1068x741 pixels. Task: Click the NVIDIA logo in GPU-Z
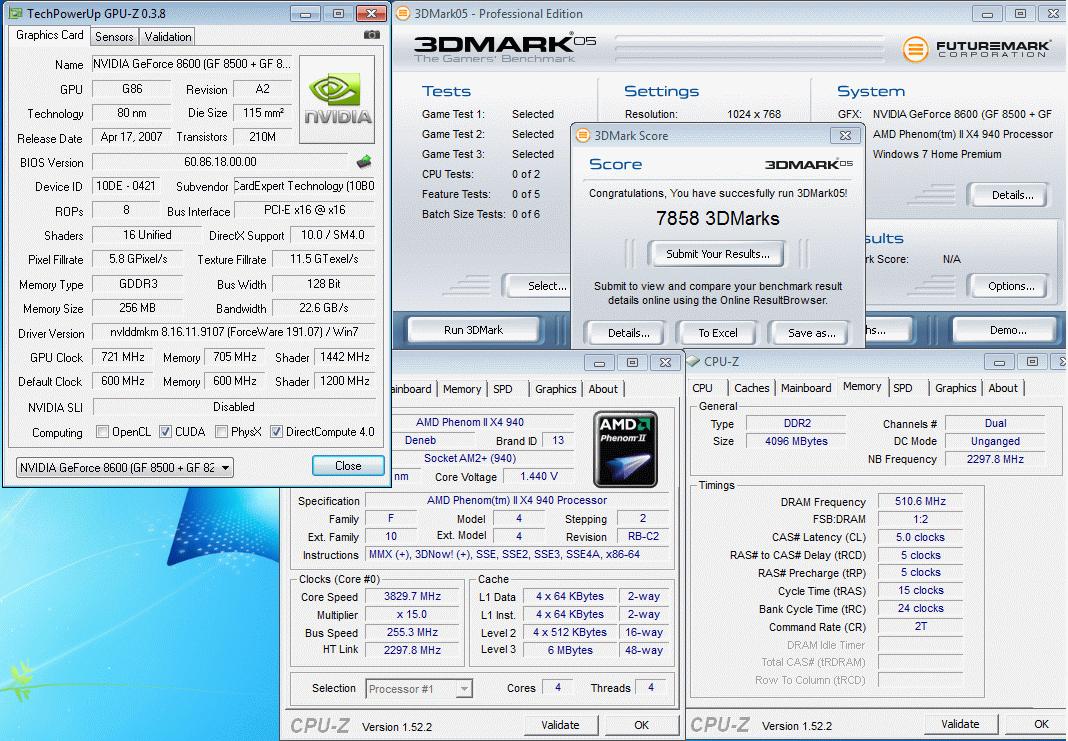337,99
